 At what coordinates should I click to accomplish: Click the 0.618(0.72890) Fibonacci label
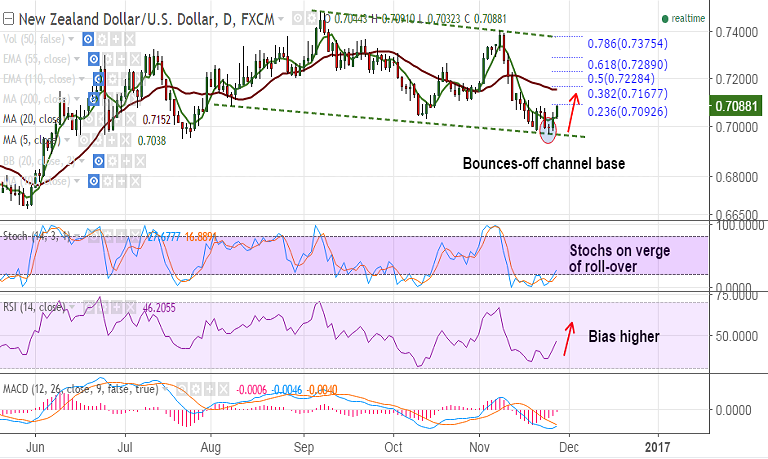(627, 65)
